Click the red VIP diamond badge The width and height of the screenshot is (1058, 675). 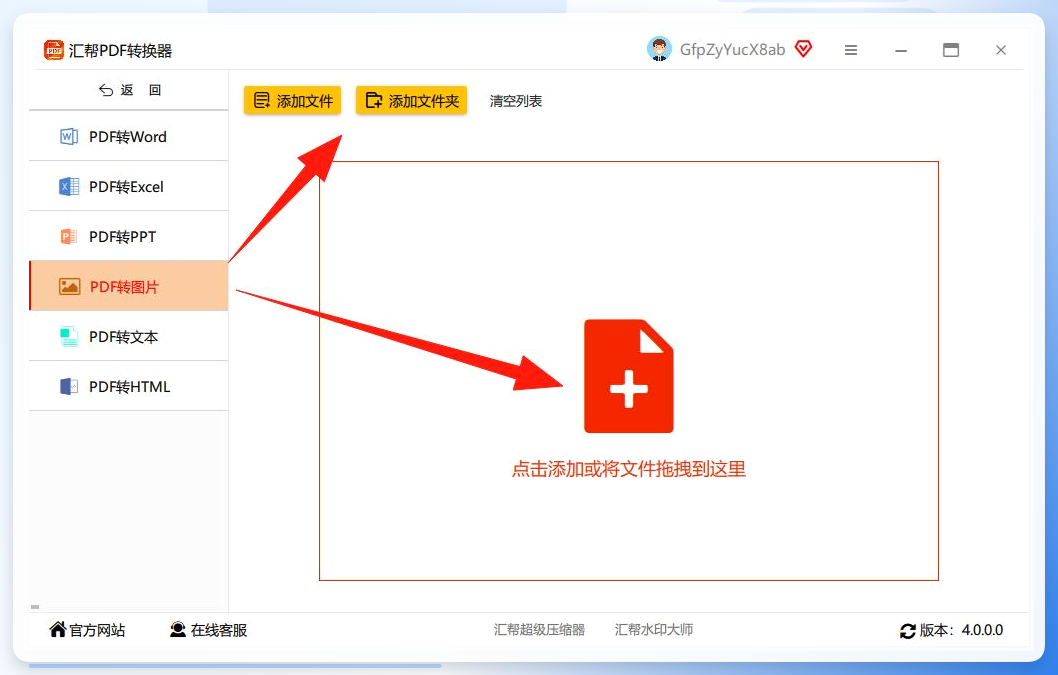(x=803, y=49)
